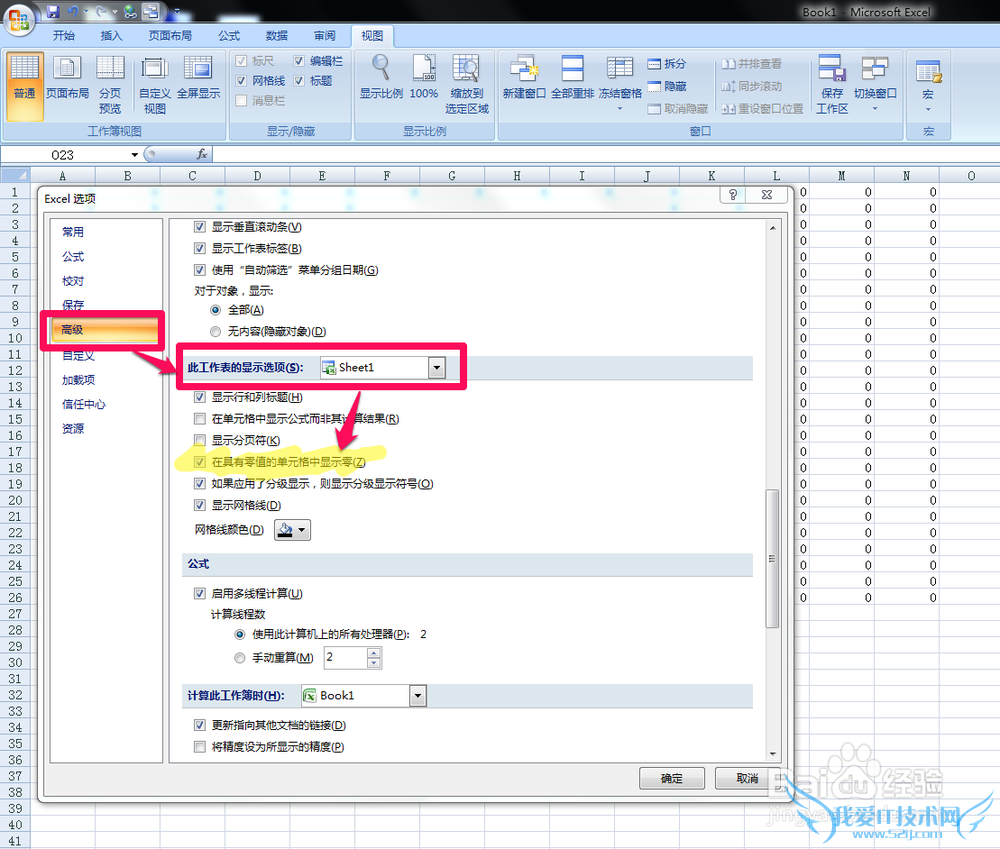Select the 普通 normal view icon

(x=25, y=85)
